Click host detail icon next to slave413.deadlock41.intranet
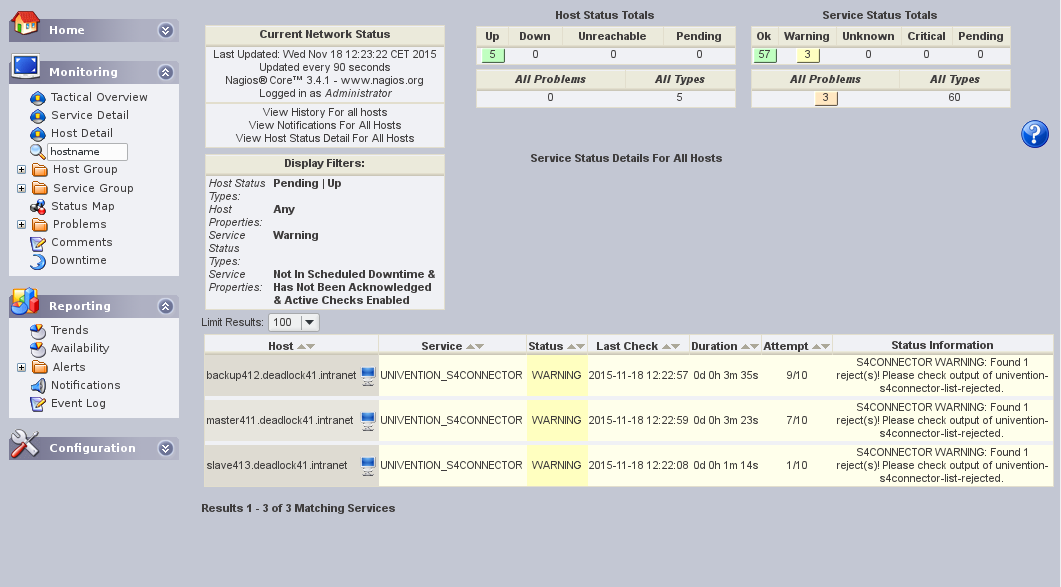 tap(368, 466)
